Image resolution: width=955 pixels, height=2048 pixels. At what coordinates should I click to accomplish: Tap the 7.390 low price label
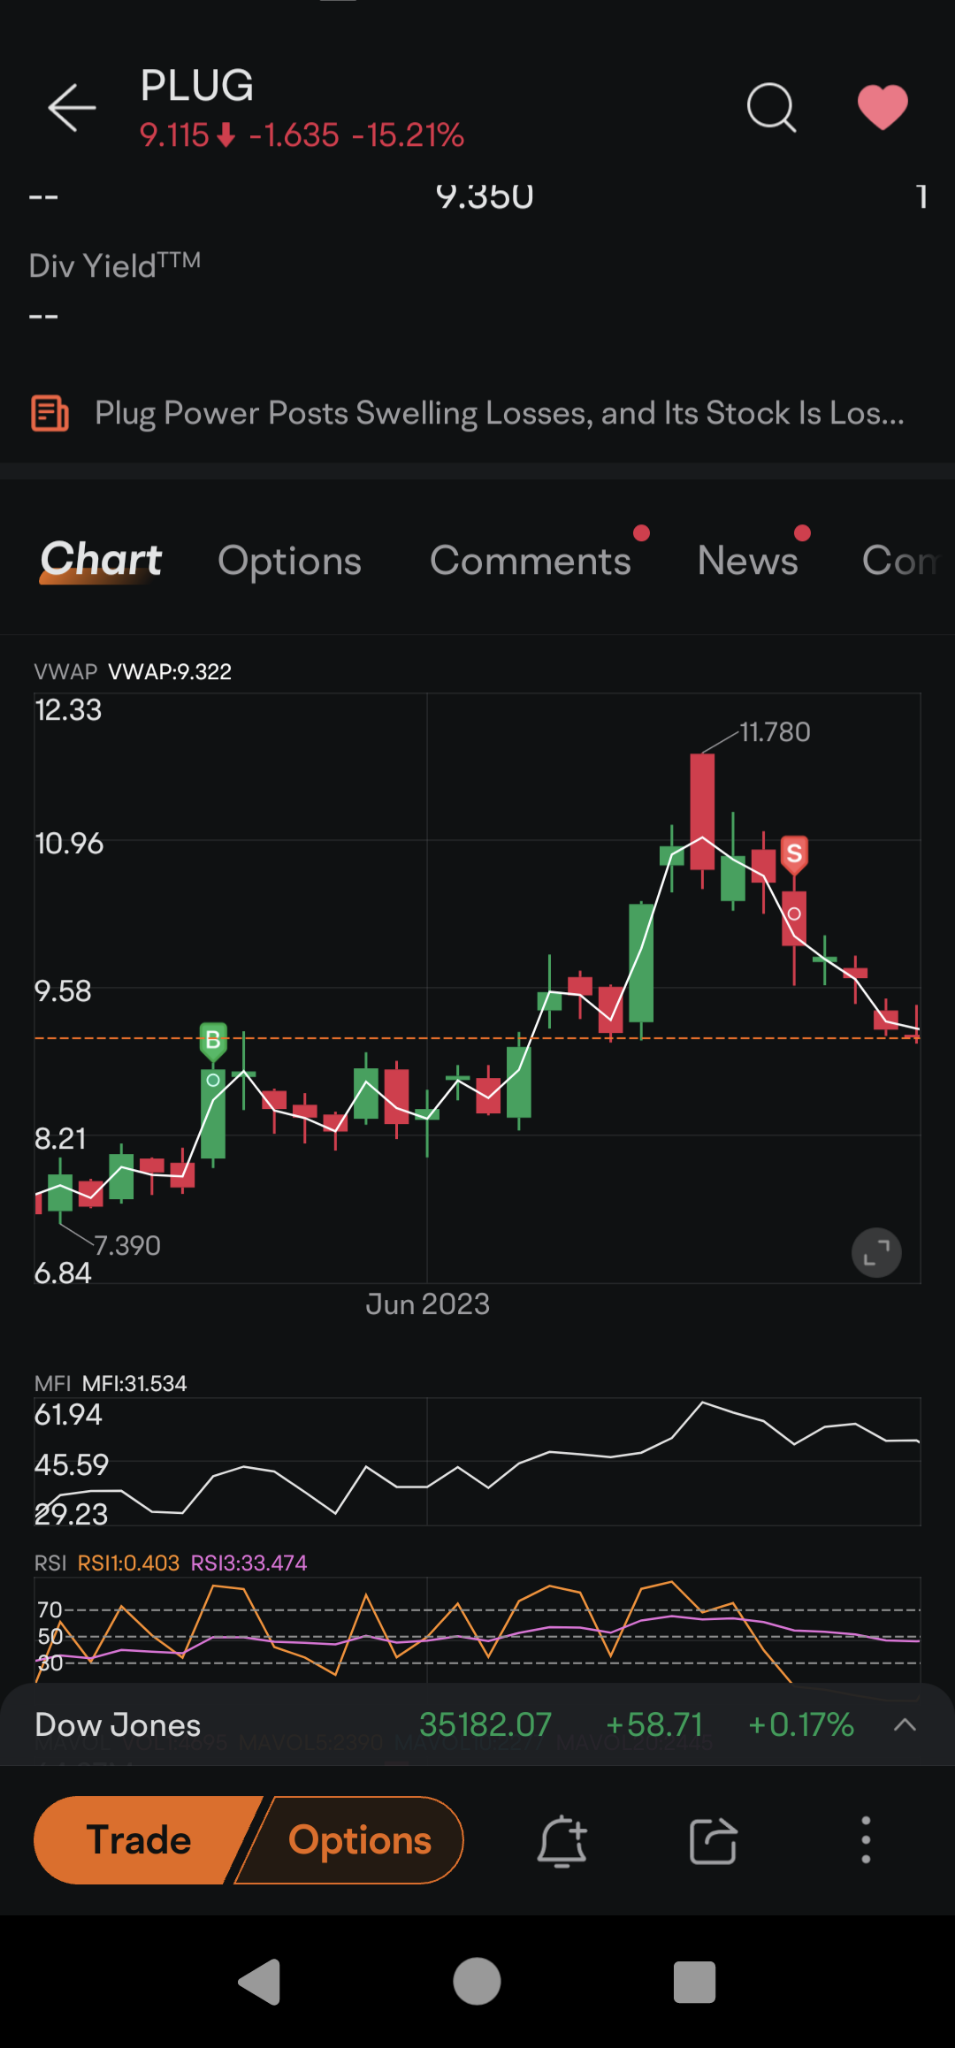click(127, 1245)
